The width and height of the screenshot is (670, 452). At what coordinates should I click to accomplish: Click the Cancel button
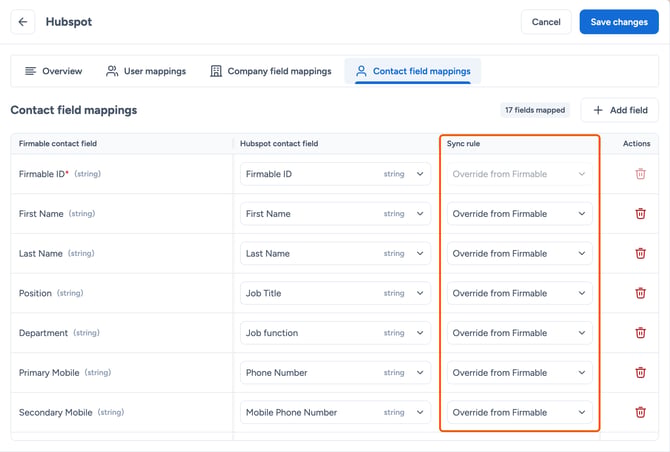(x=546, y=22)
